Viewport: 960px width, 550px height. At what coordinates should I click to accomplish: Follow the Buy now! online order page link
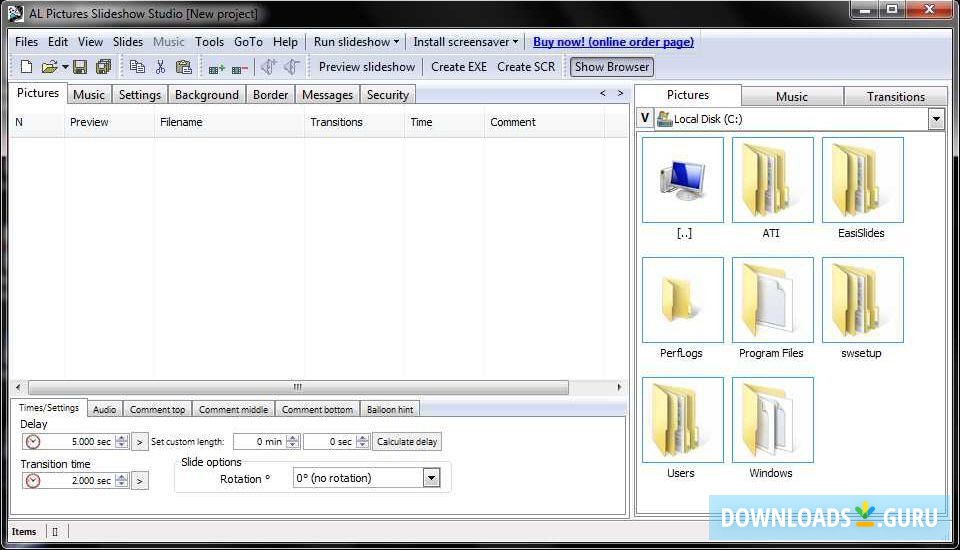pos(613,42)
